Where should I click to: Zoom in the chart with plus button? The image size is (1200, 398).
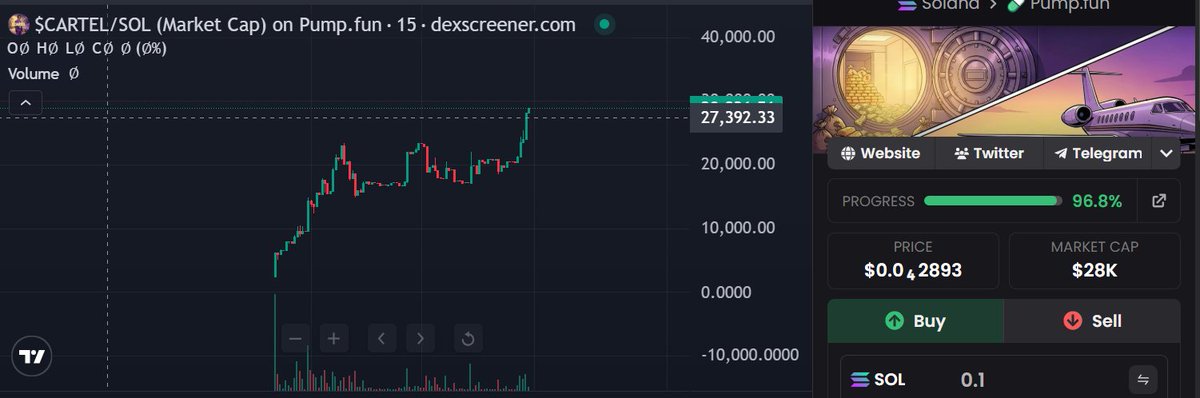[333, 339]
